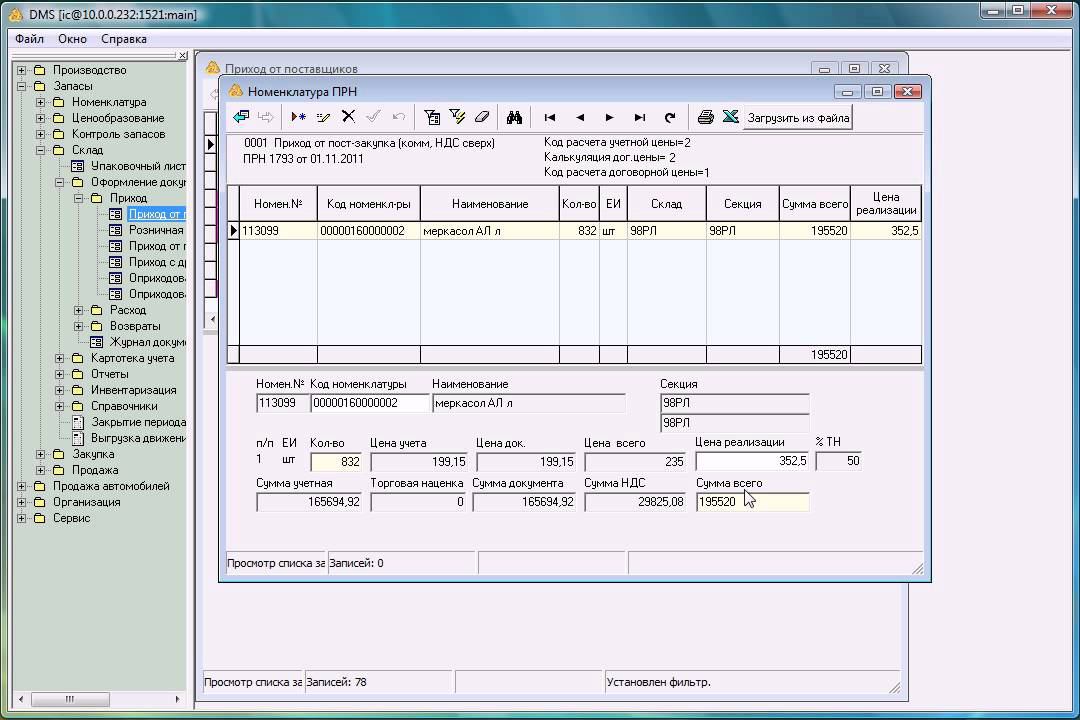Click the Сумма всего field with 195520
This screenshot has height=720, width=1080.
(752, 502)
